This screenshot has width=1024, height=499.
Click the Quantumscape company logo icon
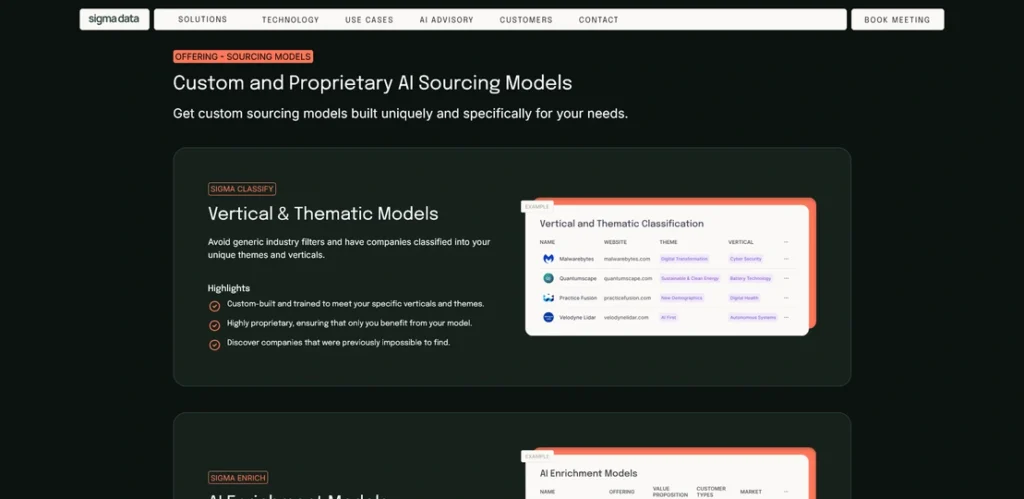[548, 279]
